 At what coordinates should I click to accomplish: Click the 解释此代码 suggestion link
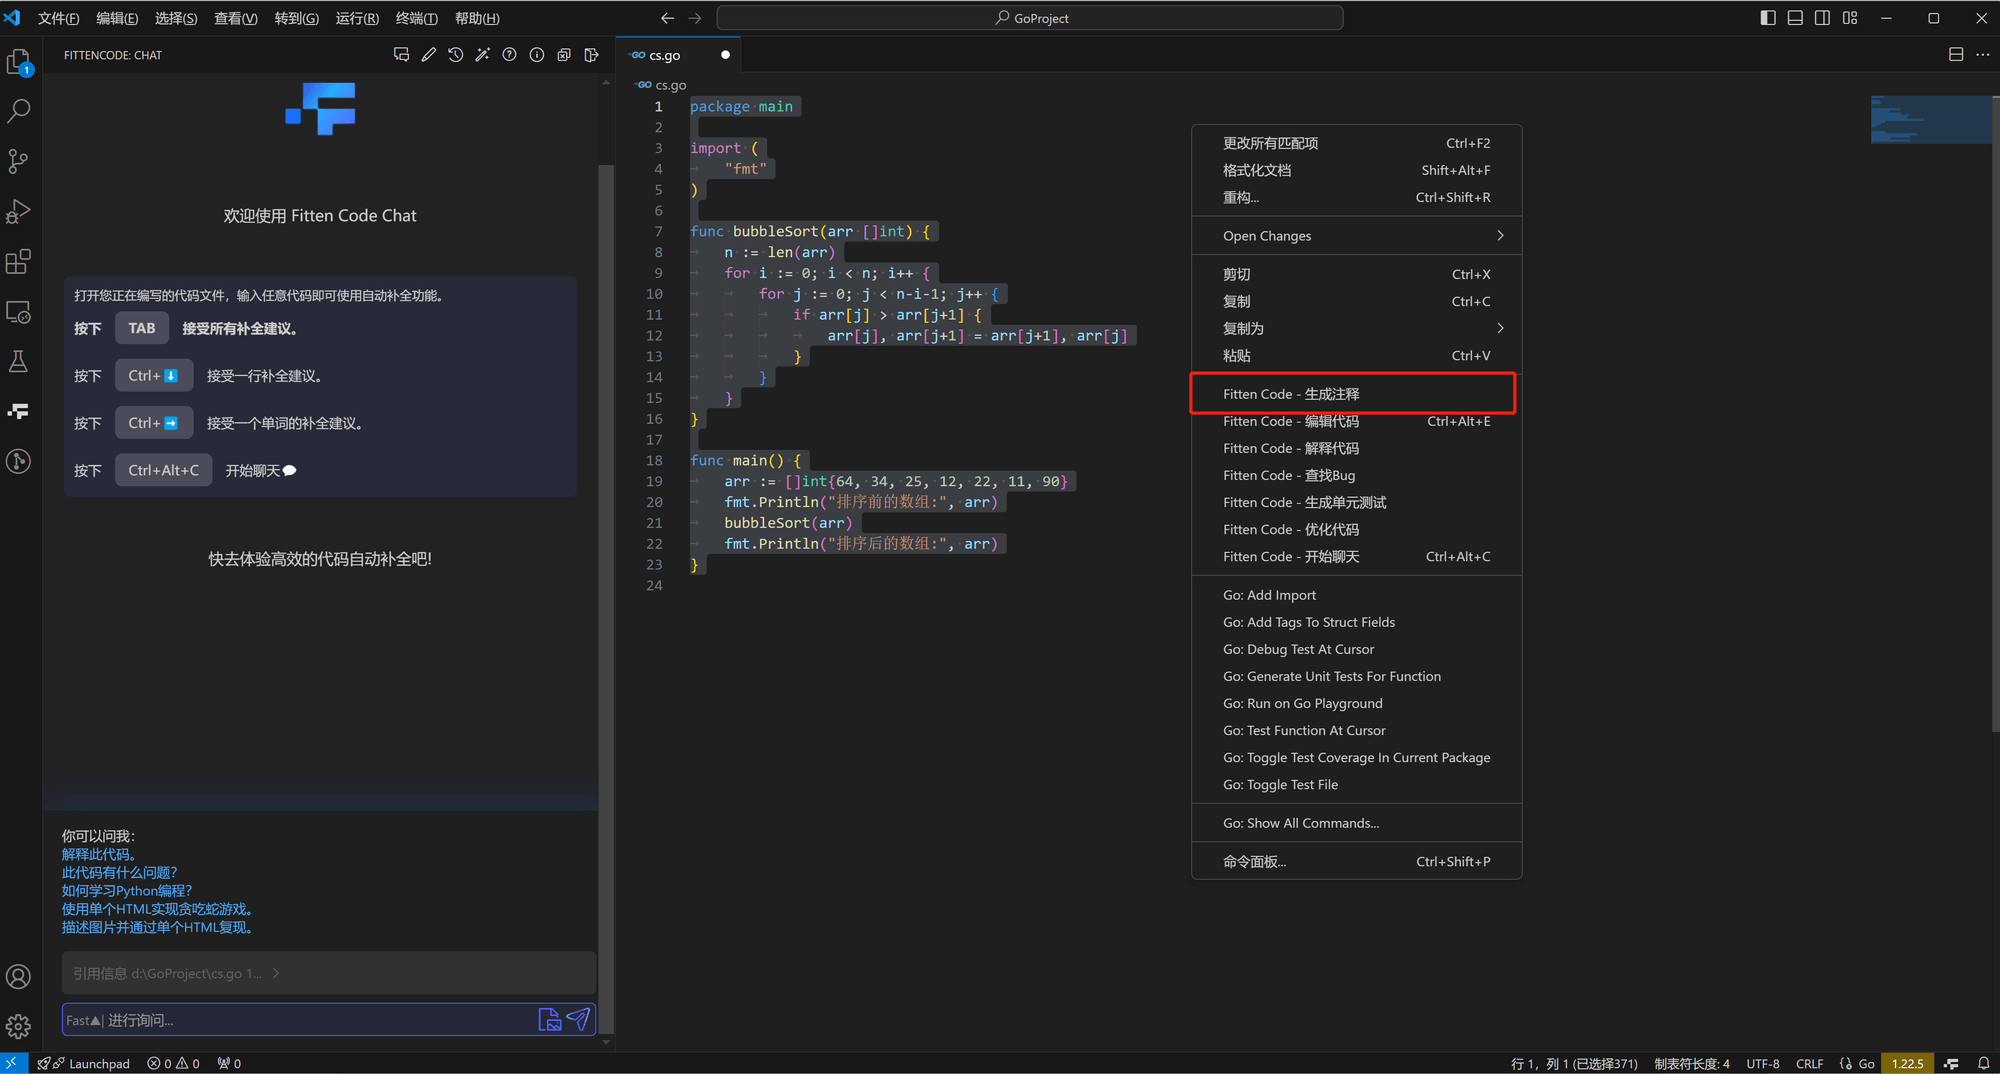[x=99, y=854]
